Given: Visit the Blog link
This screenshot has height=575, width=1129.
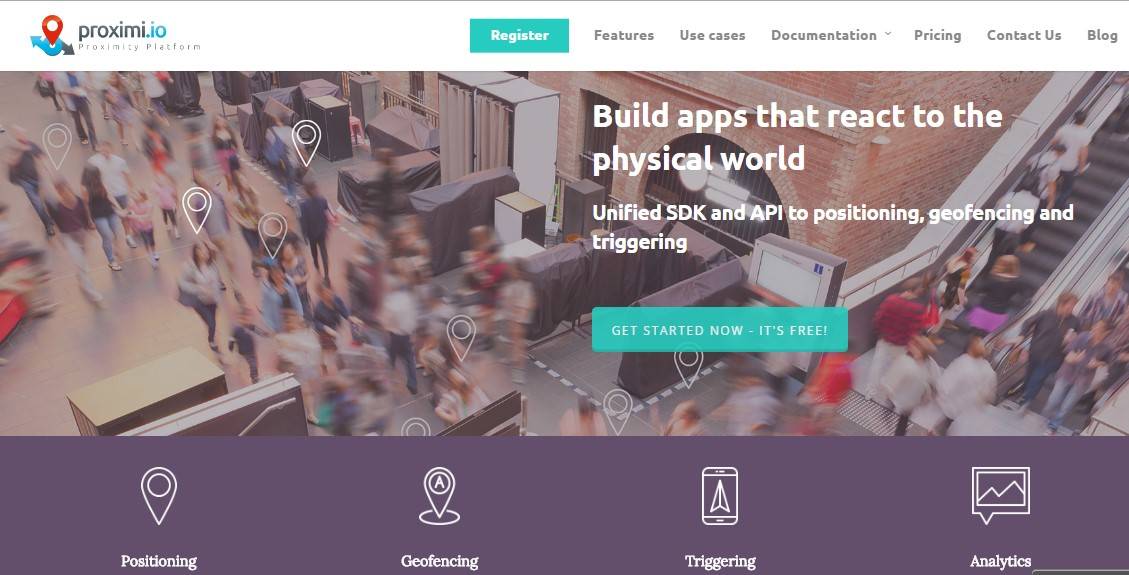Looking at the screenshot, I should click(1102, 35).
